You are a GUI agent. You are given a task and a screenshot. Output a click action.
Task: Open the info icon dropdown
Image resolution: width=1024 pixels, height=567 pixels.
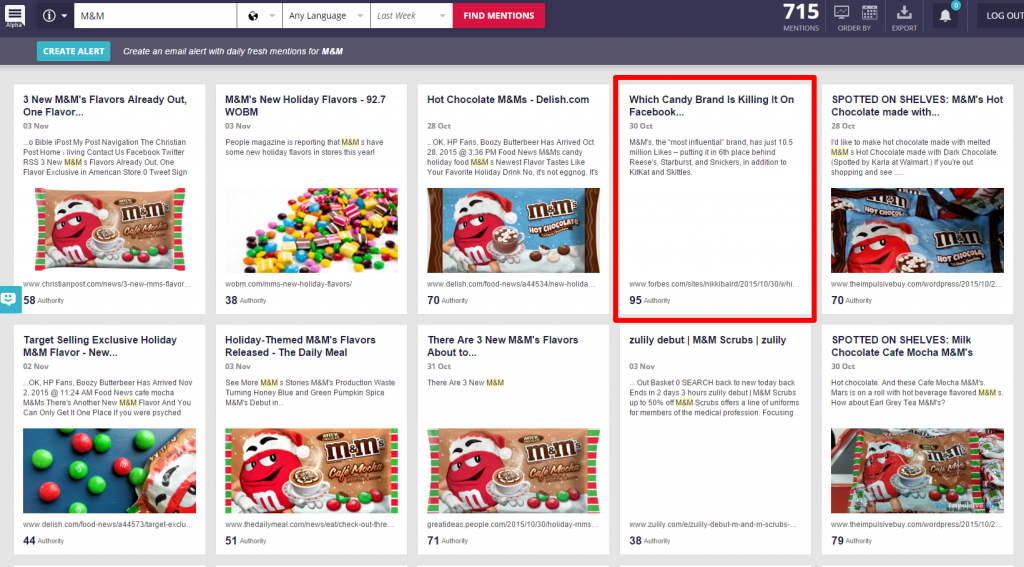tap(54, 16)
